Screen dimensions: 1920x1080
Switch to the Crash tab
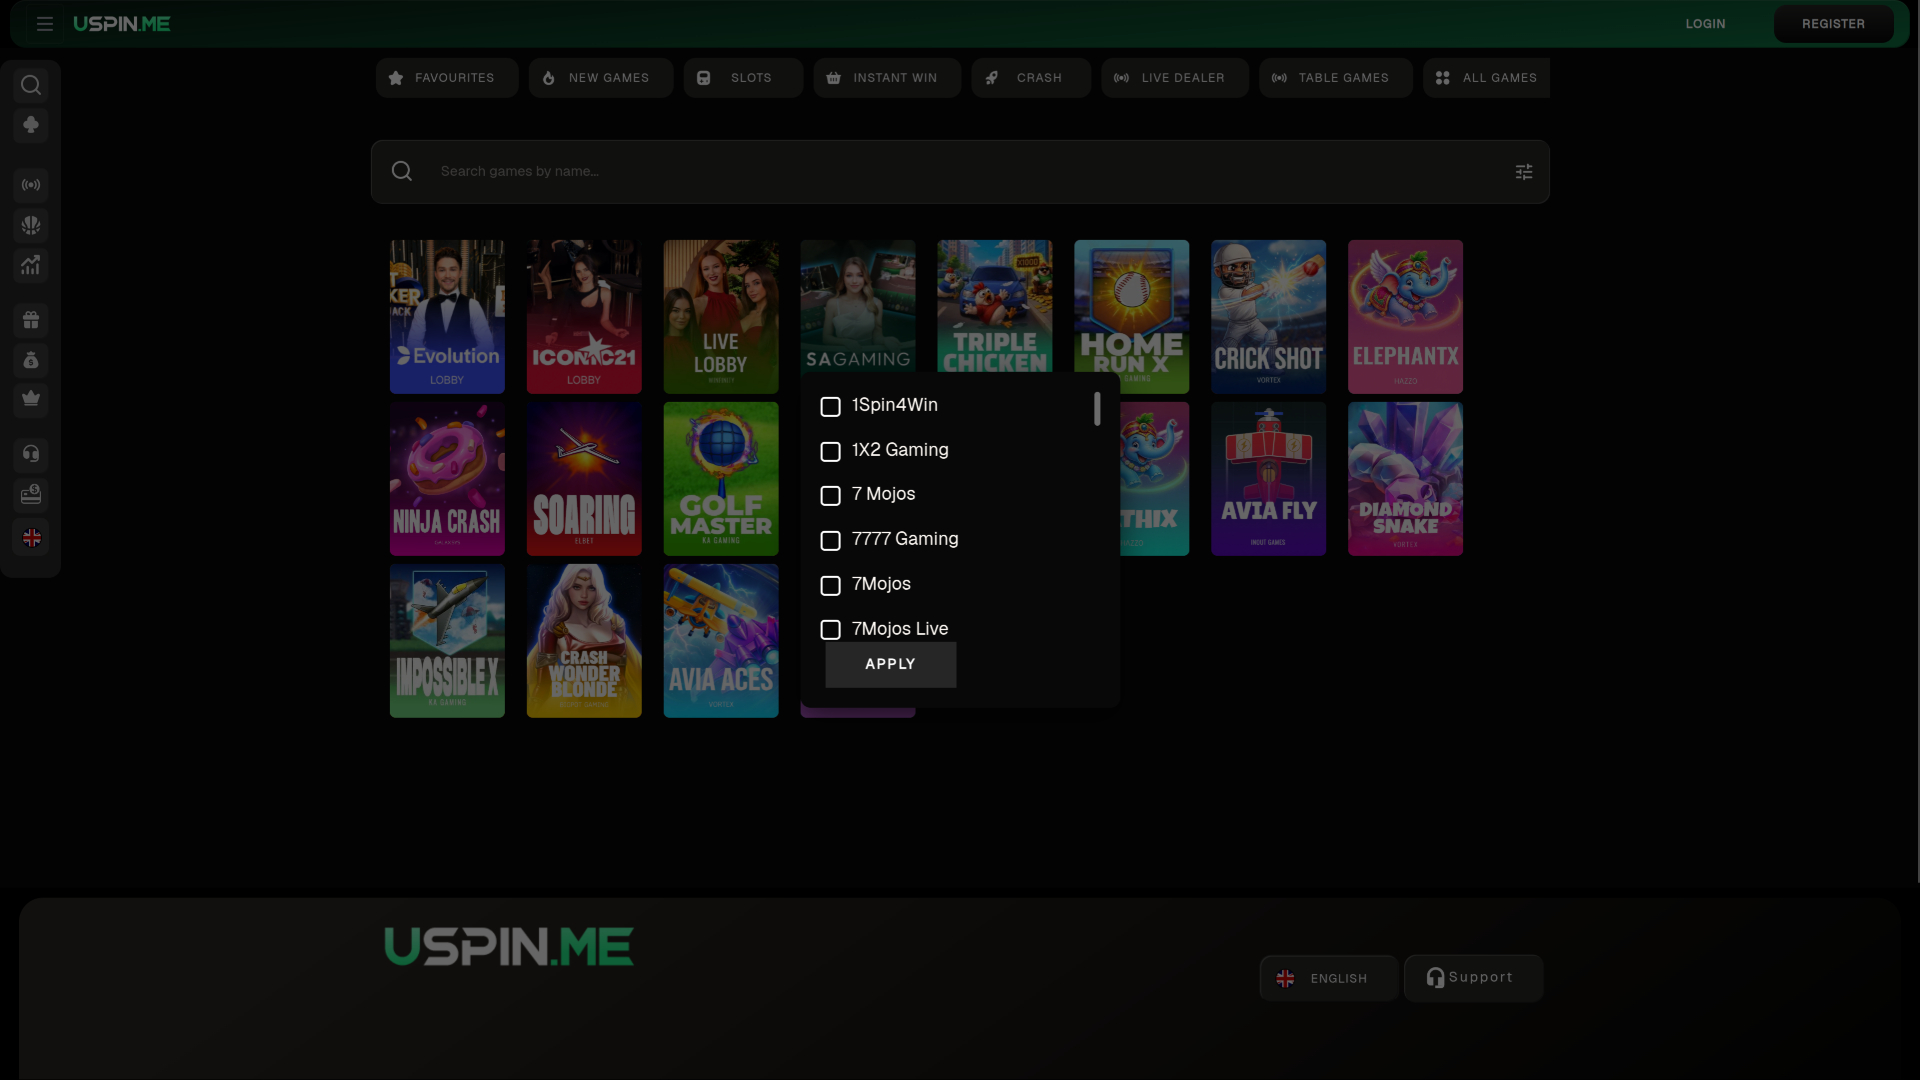pyautogui.click(x=1031, y=78)
